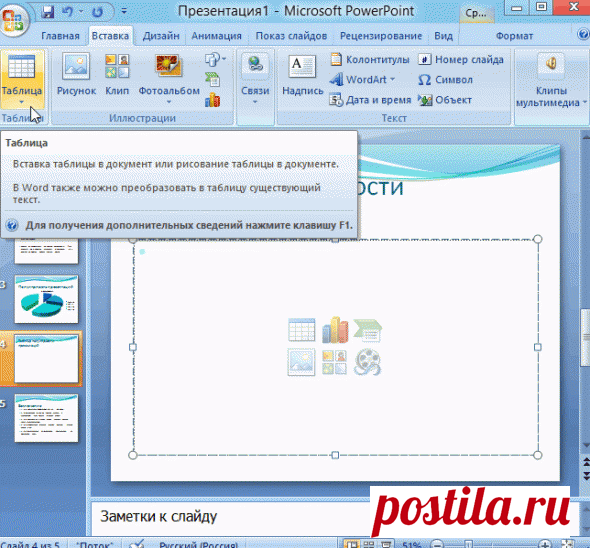Viewport: 590px width, 548px height.
Task: Insert a Символ from the ribbon
Action: click(x=446, y=80)
